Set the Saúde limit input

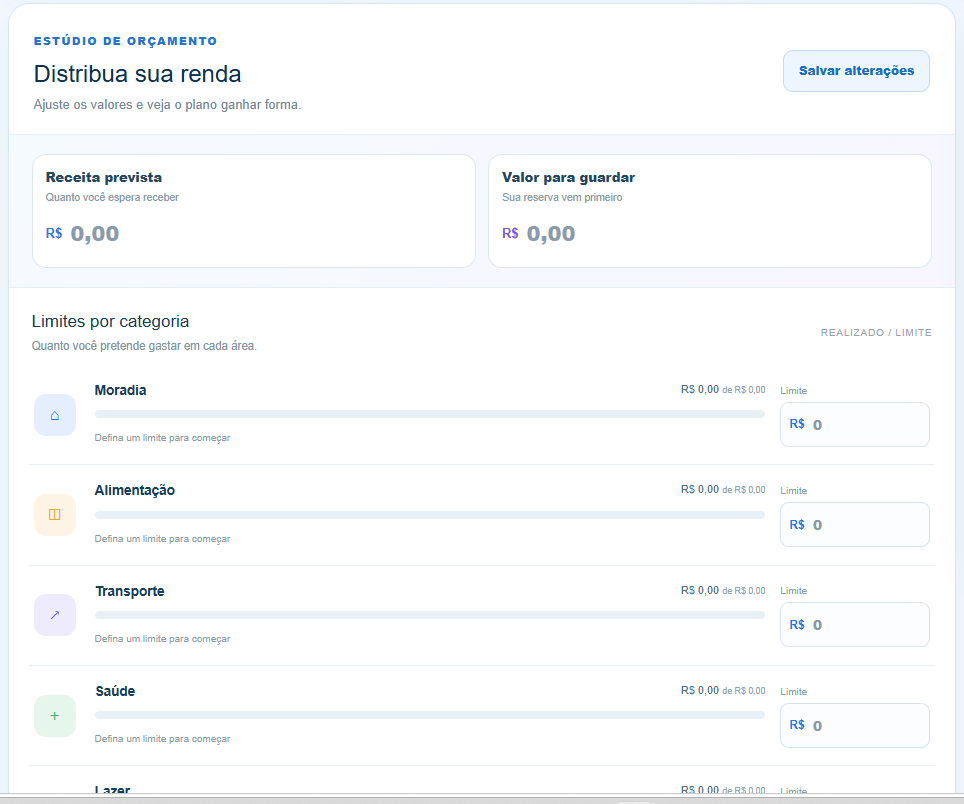855,725
